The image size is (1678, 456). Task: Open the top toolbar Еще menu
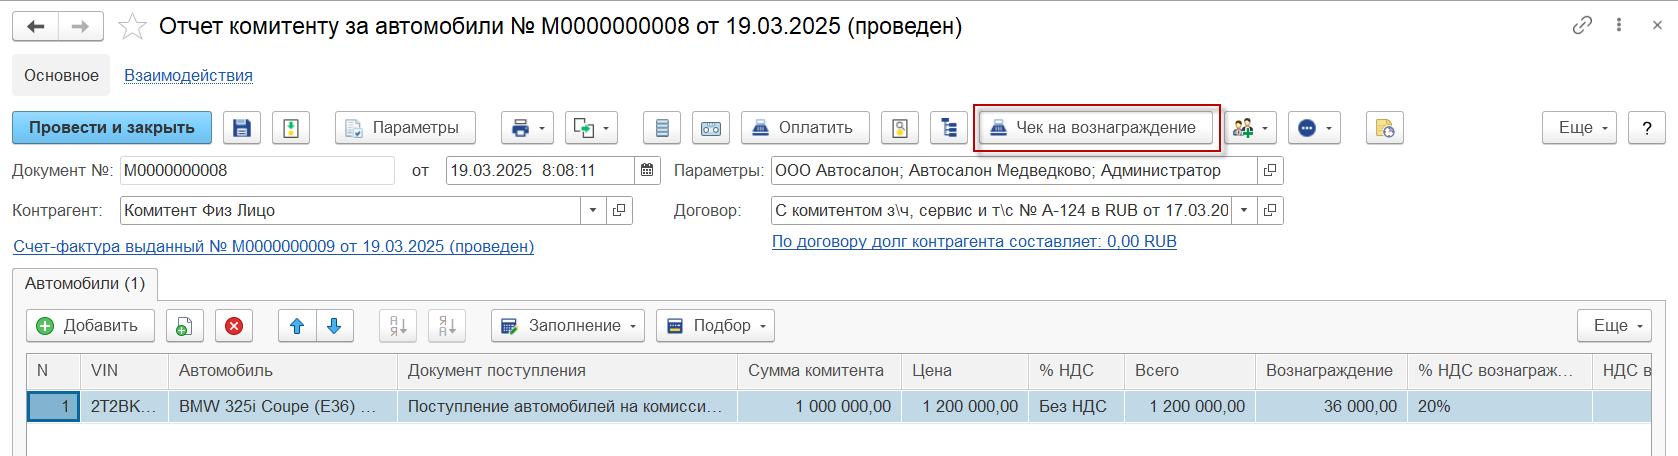click(x=1580, y=128)
